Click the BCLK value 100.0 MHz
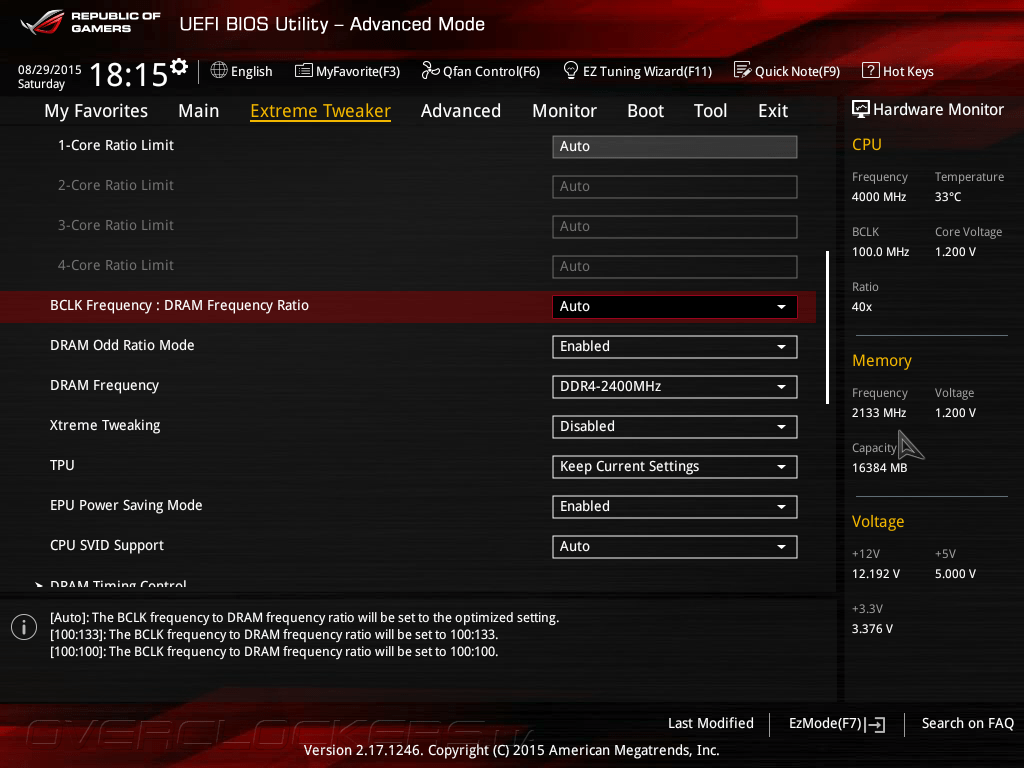 click(880, 251)
